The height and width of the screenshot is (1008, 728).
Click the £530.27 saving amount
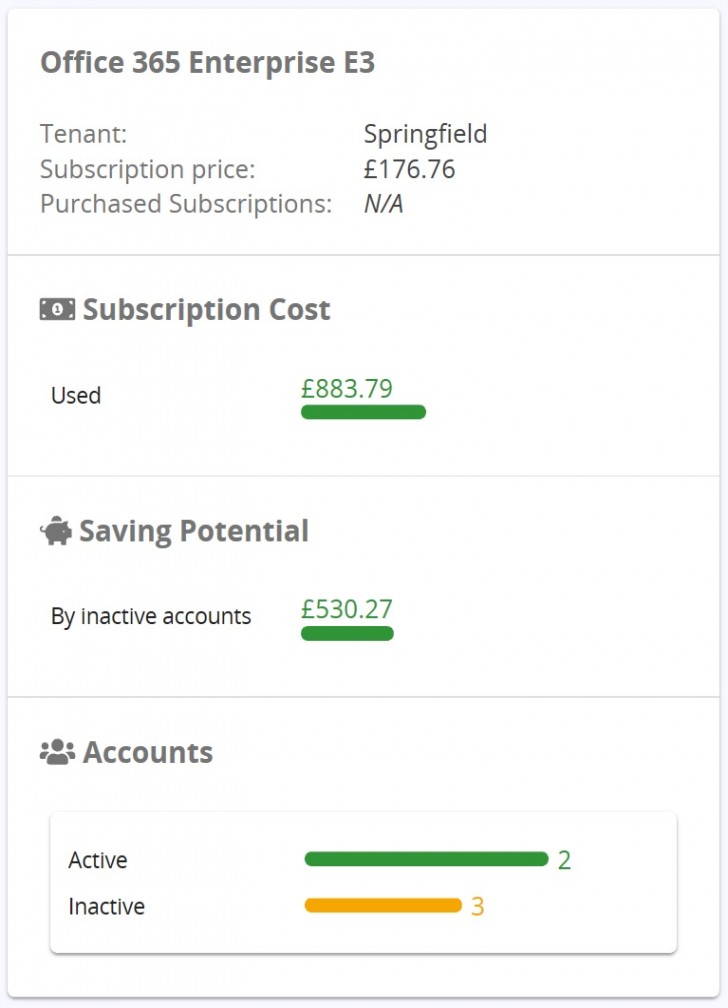click(x=347, y=609)
